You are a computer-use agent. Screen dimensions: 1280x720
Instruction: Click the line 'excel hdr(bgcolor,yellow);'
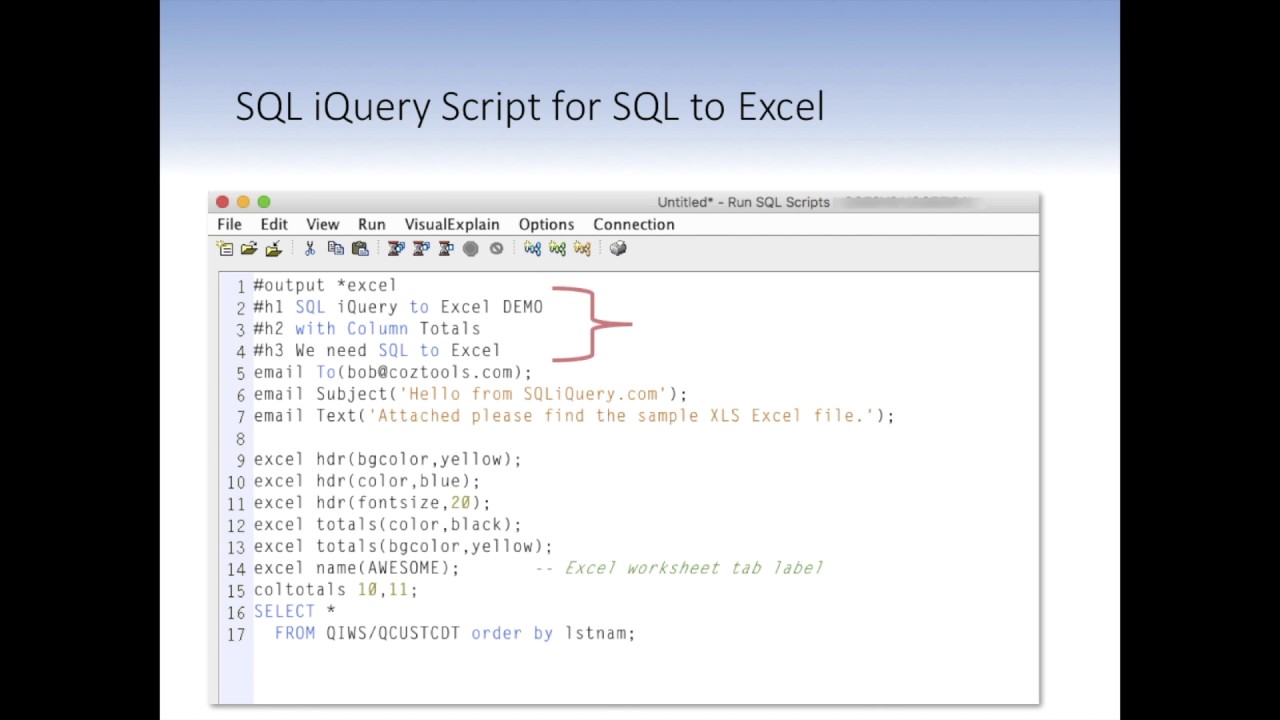pos(387,460)
